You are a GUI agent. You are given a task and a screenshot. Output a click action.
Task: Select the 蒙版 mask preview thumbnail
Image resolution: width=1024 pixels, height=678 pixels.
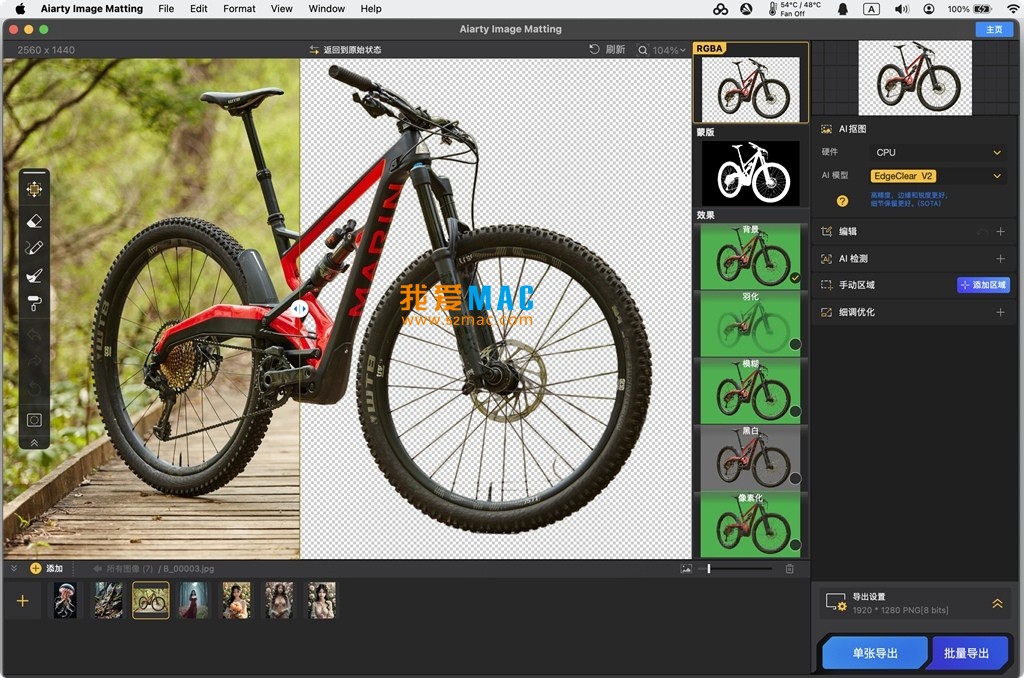(750, 173)
